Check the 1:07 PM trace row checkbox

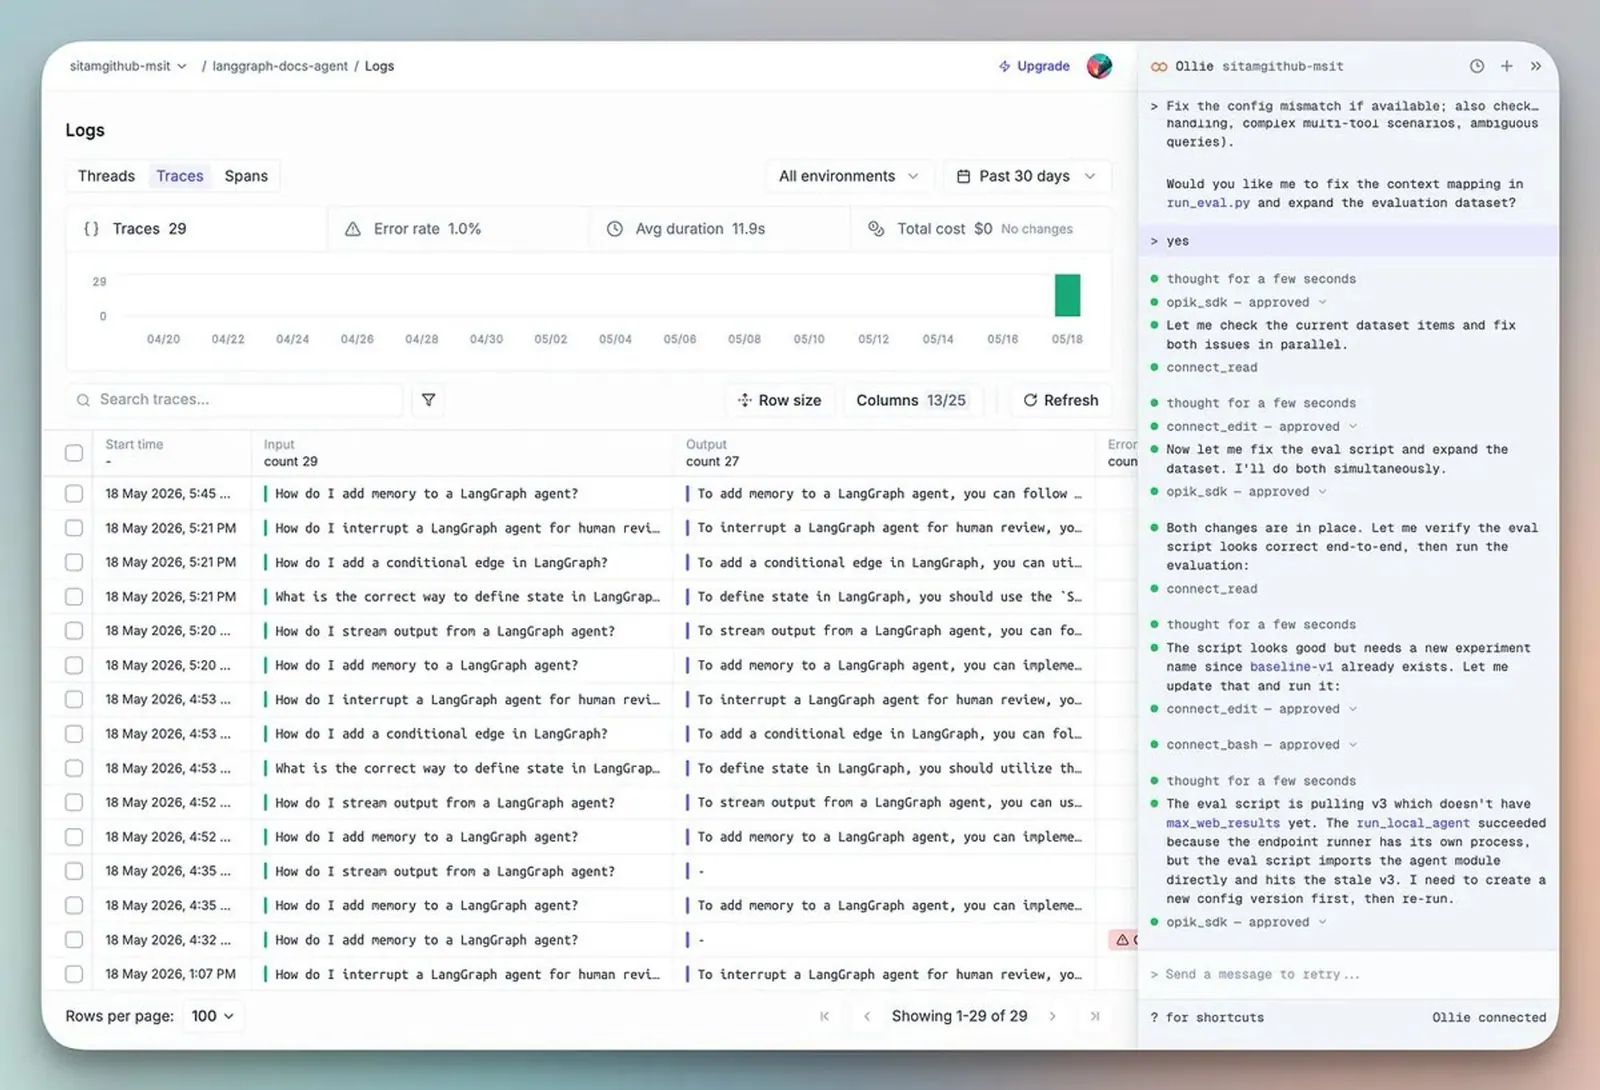point(74,974)
